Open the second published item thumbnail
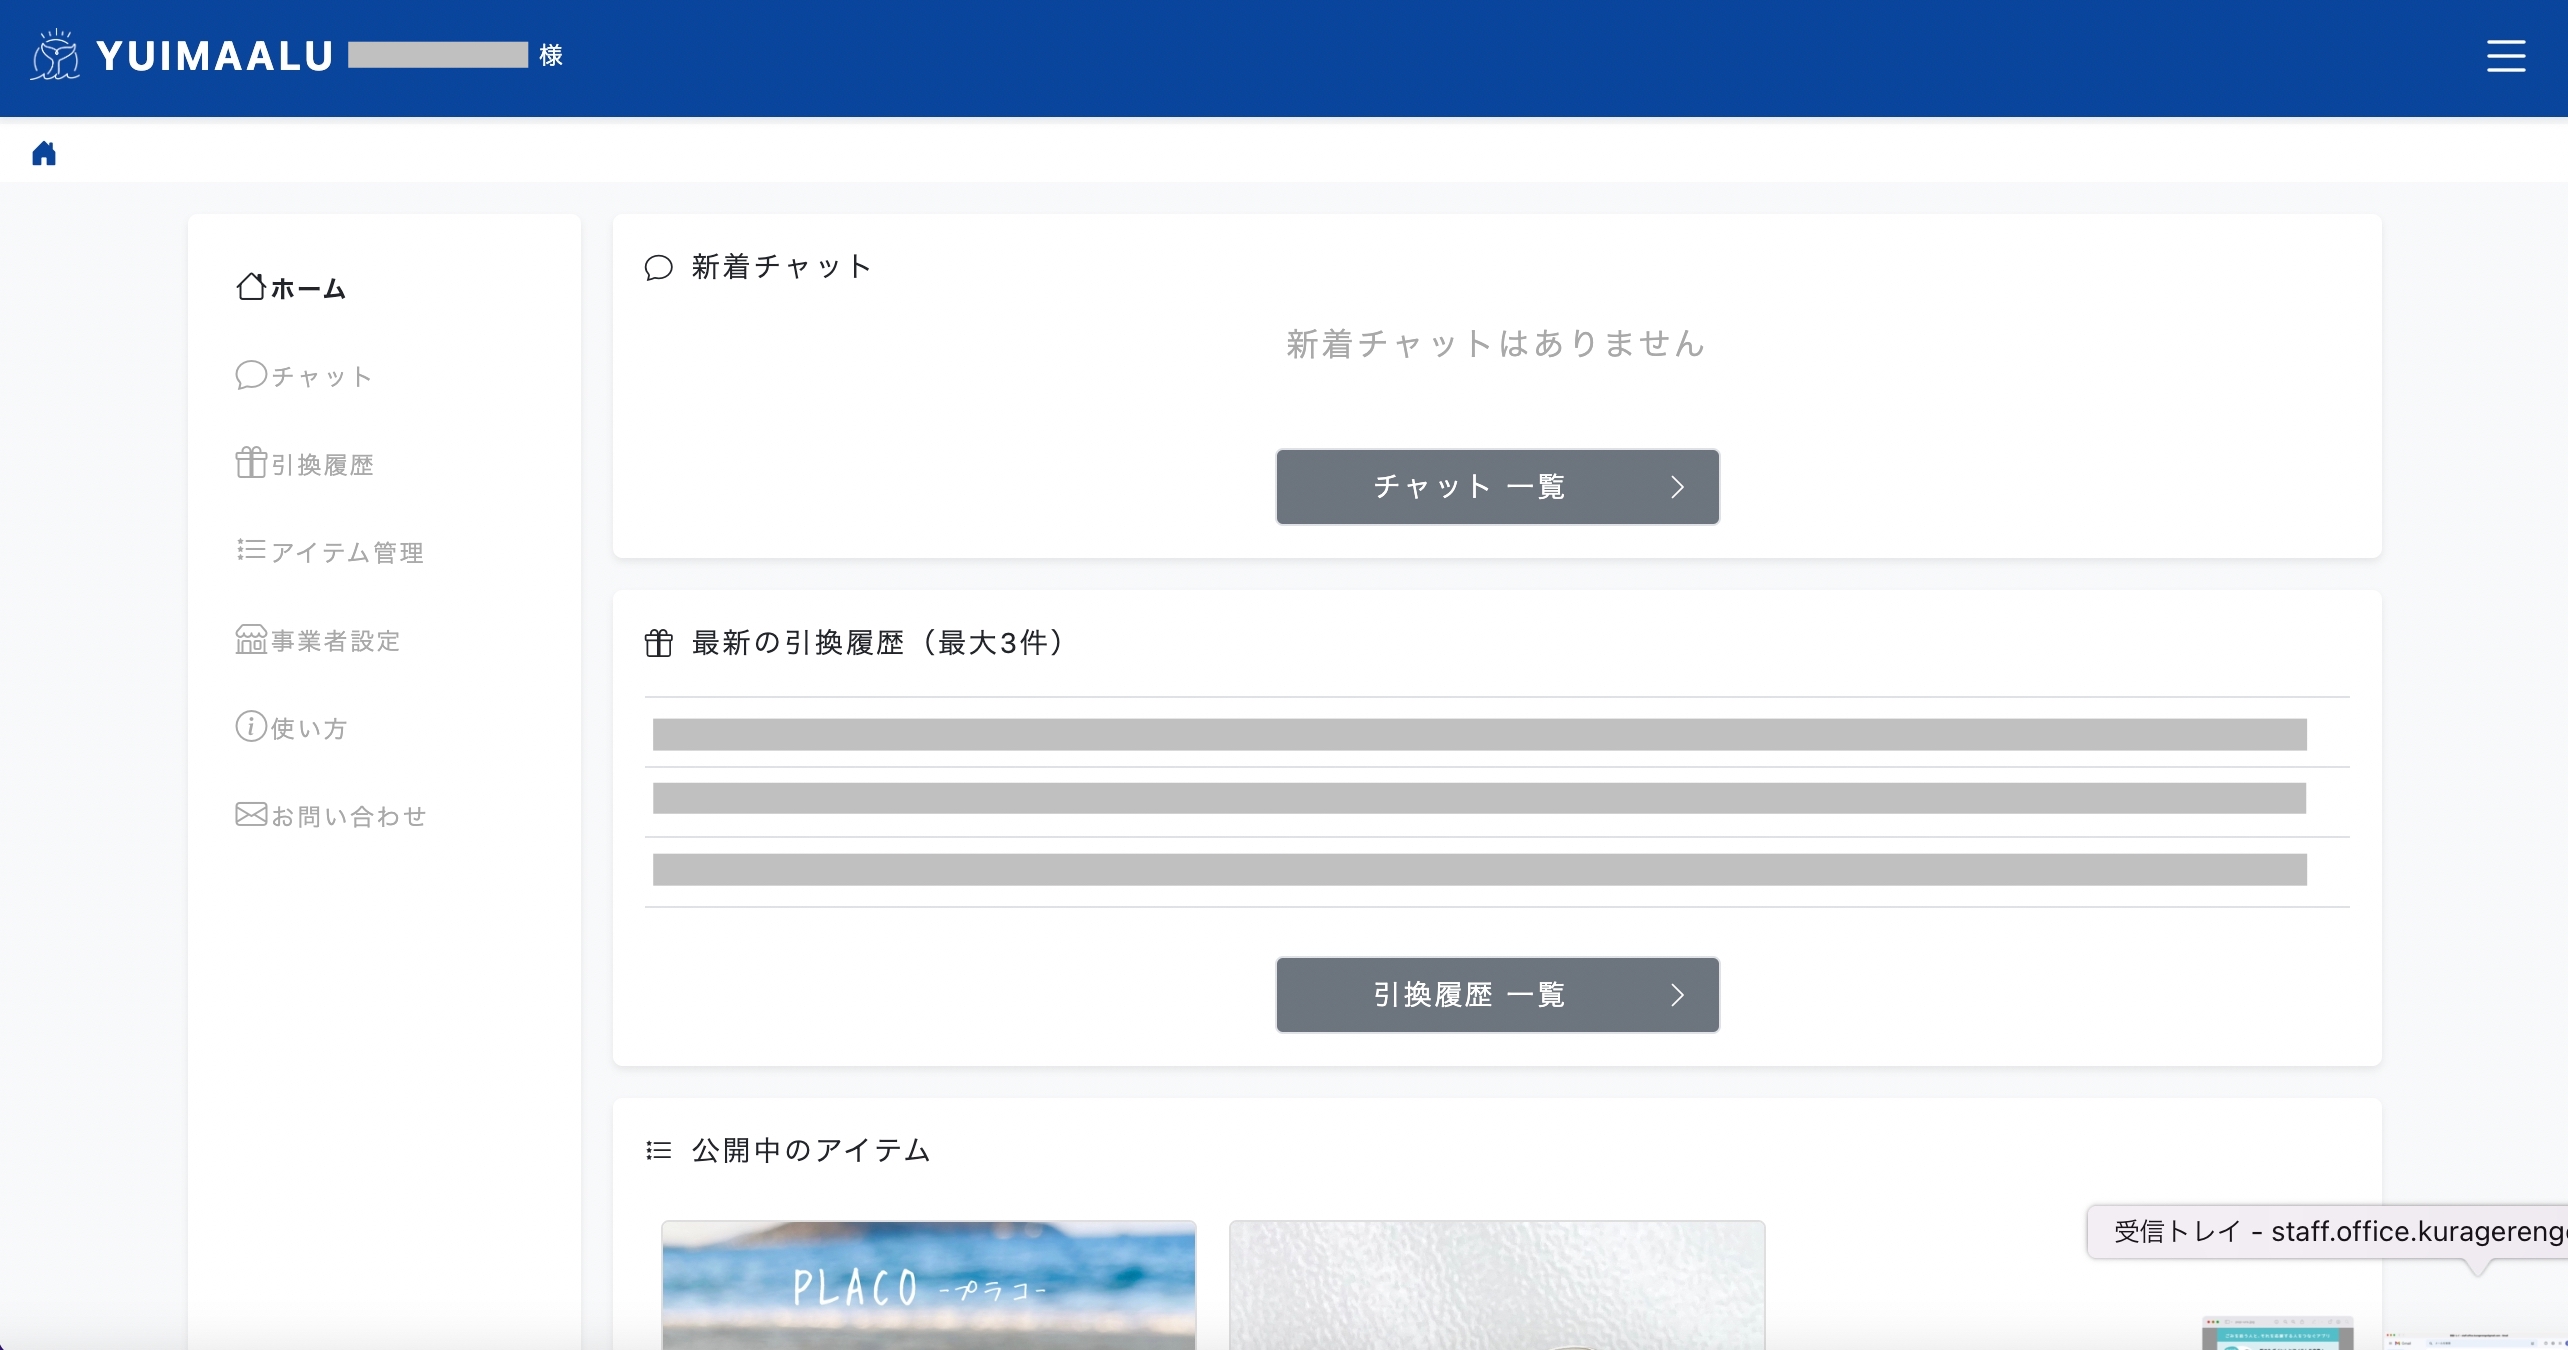Viewport: 2568px width, 1350px height. click(x=1496, y=1285)
